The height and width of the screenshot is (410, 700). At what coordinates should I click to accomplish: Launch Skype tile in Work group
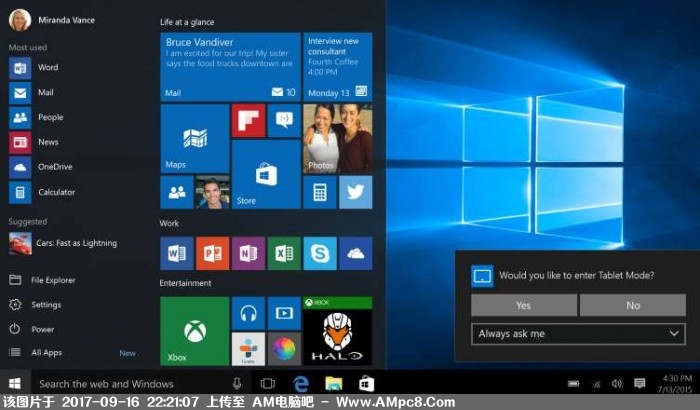pos(320,253)
